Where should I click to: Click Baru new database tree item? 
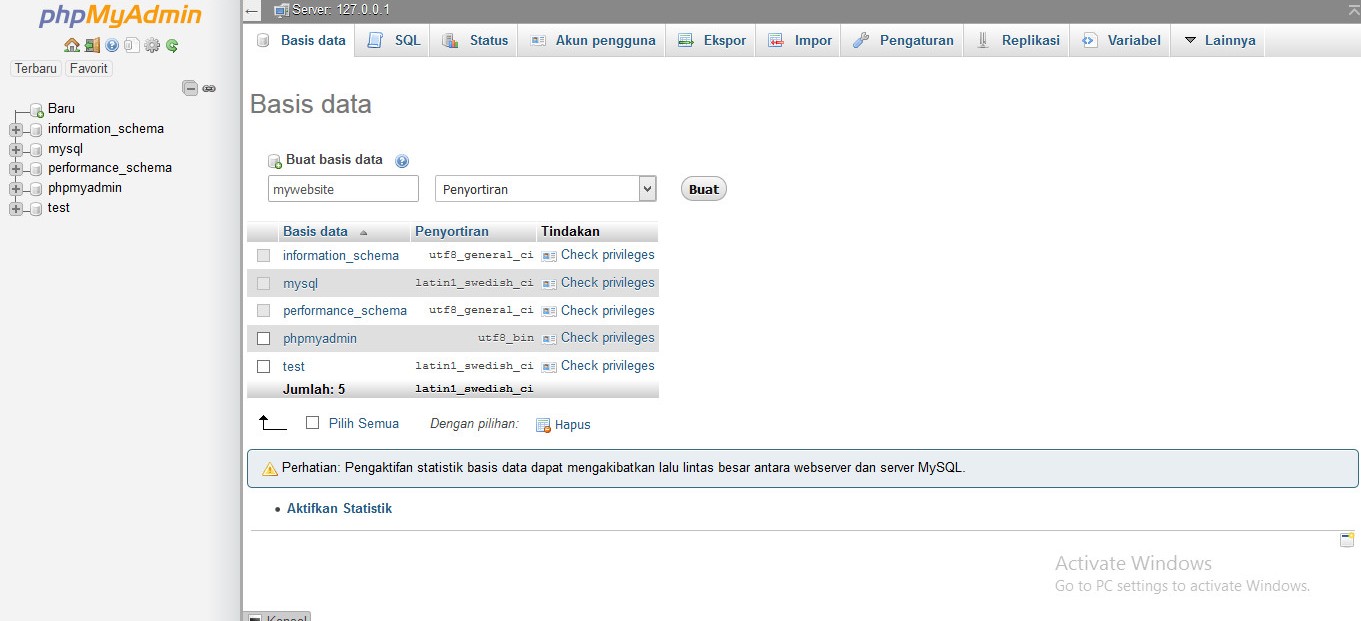(x=61, y=109)
